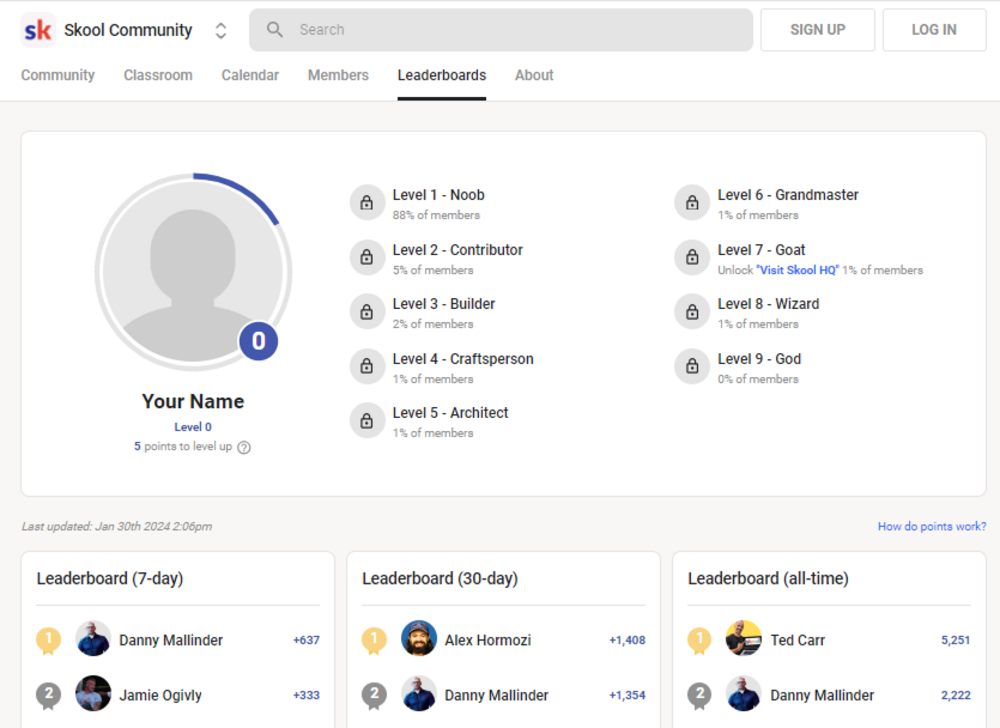Click the 'Leaderboard (all-time)' heading
The height and width of the screenshot is (728, 1000).
coord(768,578)
